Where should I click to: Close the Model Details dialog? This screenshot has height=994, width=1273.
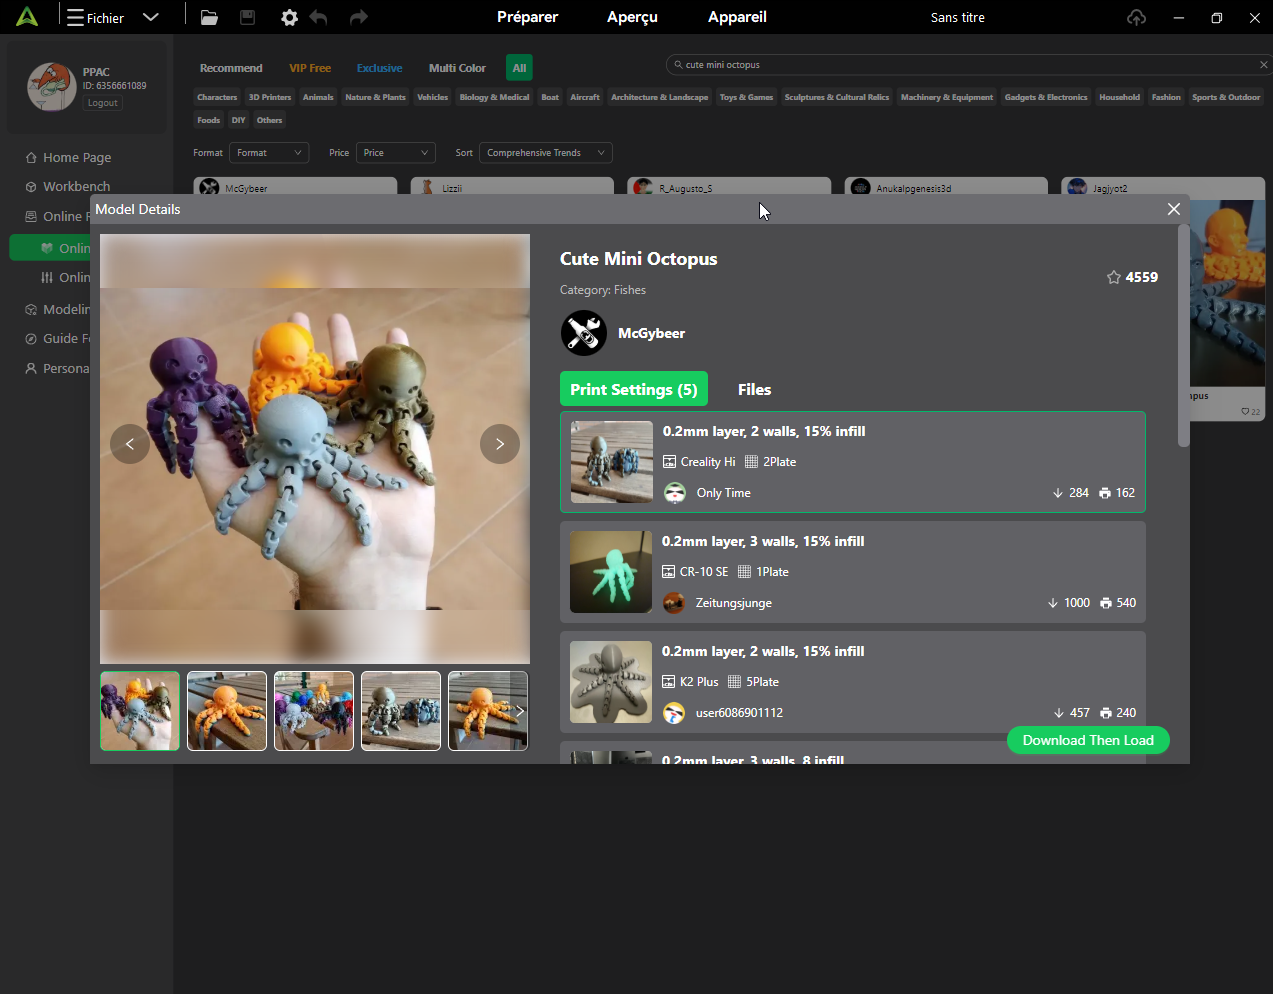point(1174,209)
